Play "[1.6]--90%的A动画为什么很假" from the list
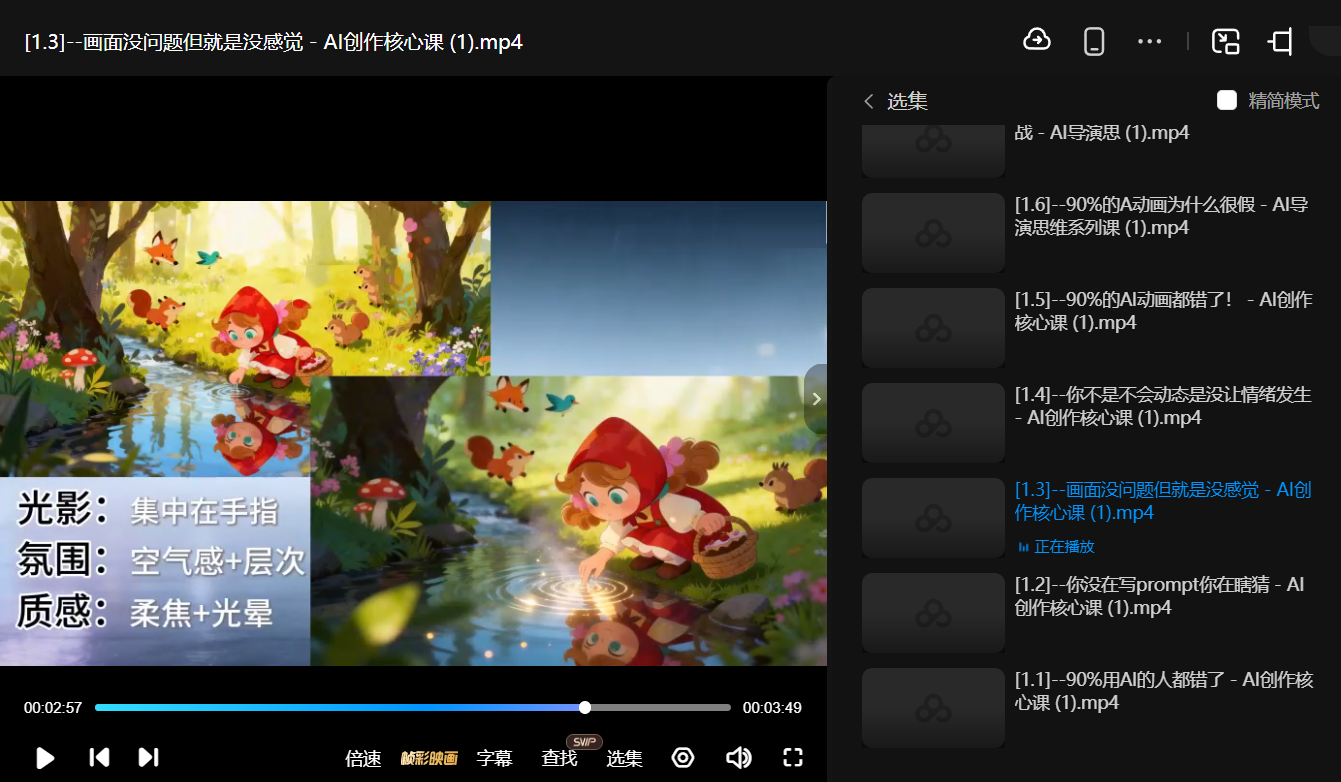Screen dimensions: 1341x782 [x=1162, y=216]
